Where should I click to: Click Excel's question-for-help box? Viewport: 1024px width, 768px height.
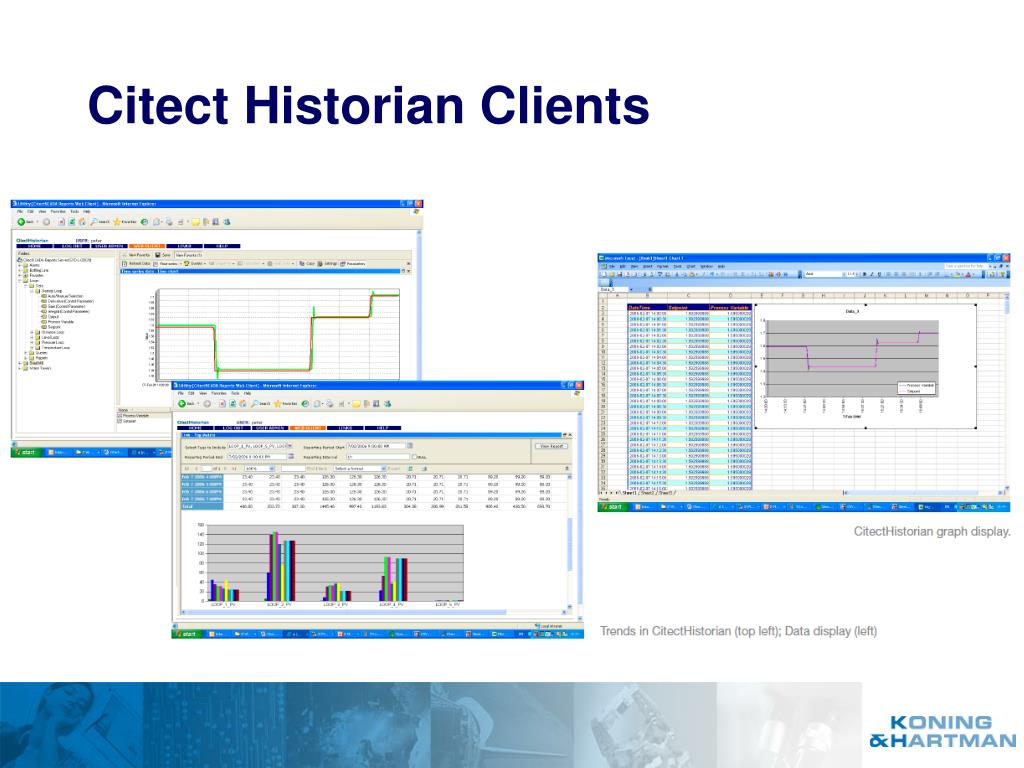[966, 266]
